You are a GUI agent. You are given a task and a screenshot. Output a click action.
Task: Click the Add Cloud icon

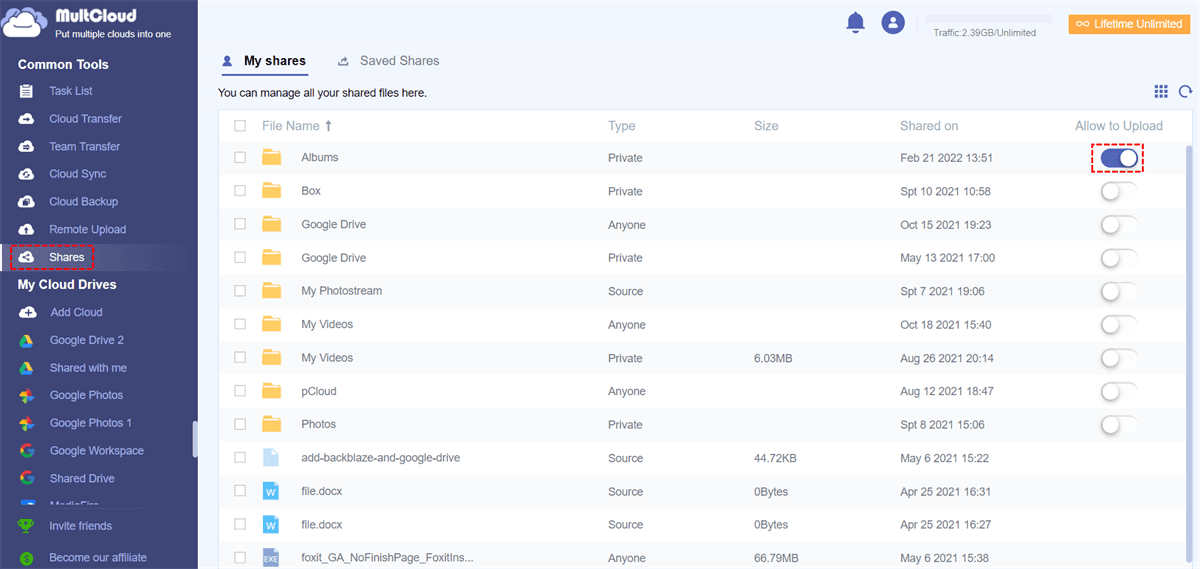(27, 312)
